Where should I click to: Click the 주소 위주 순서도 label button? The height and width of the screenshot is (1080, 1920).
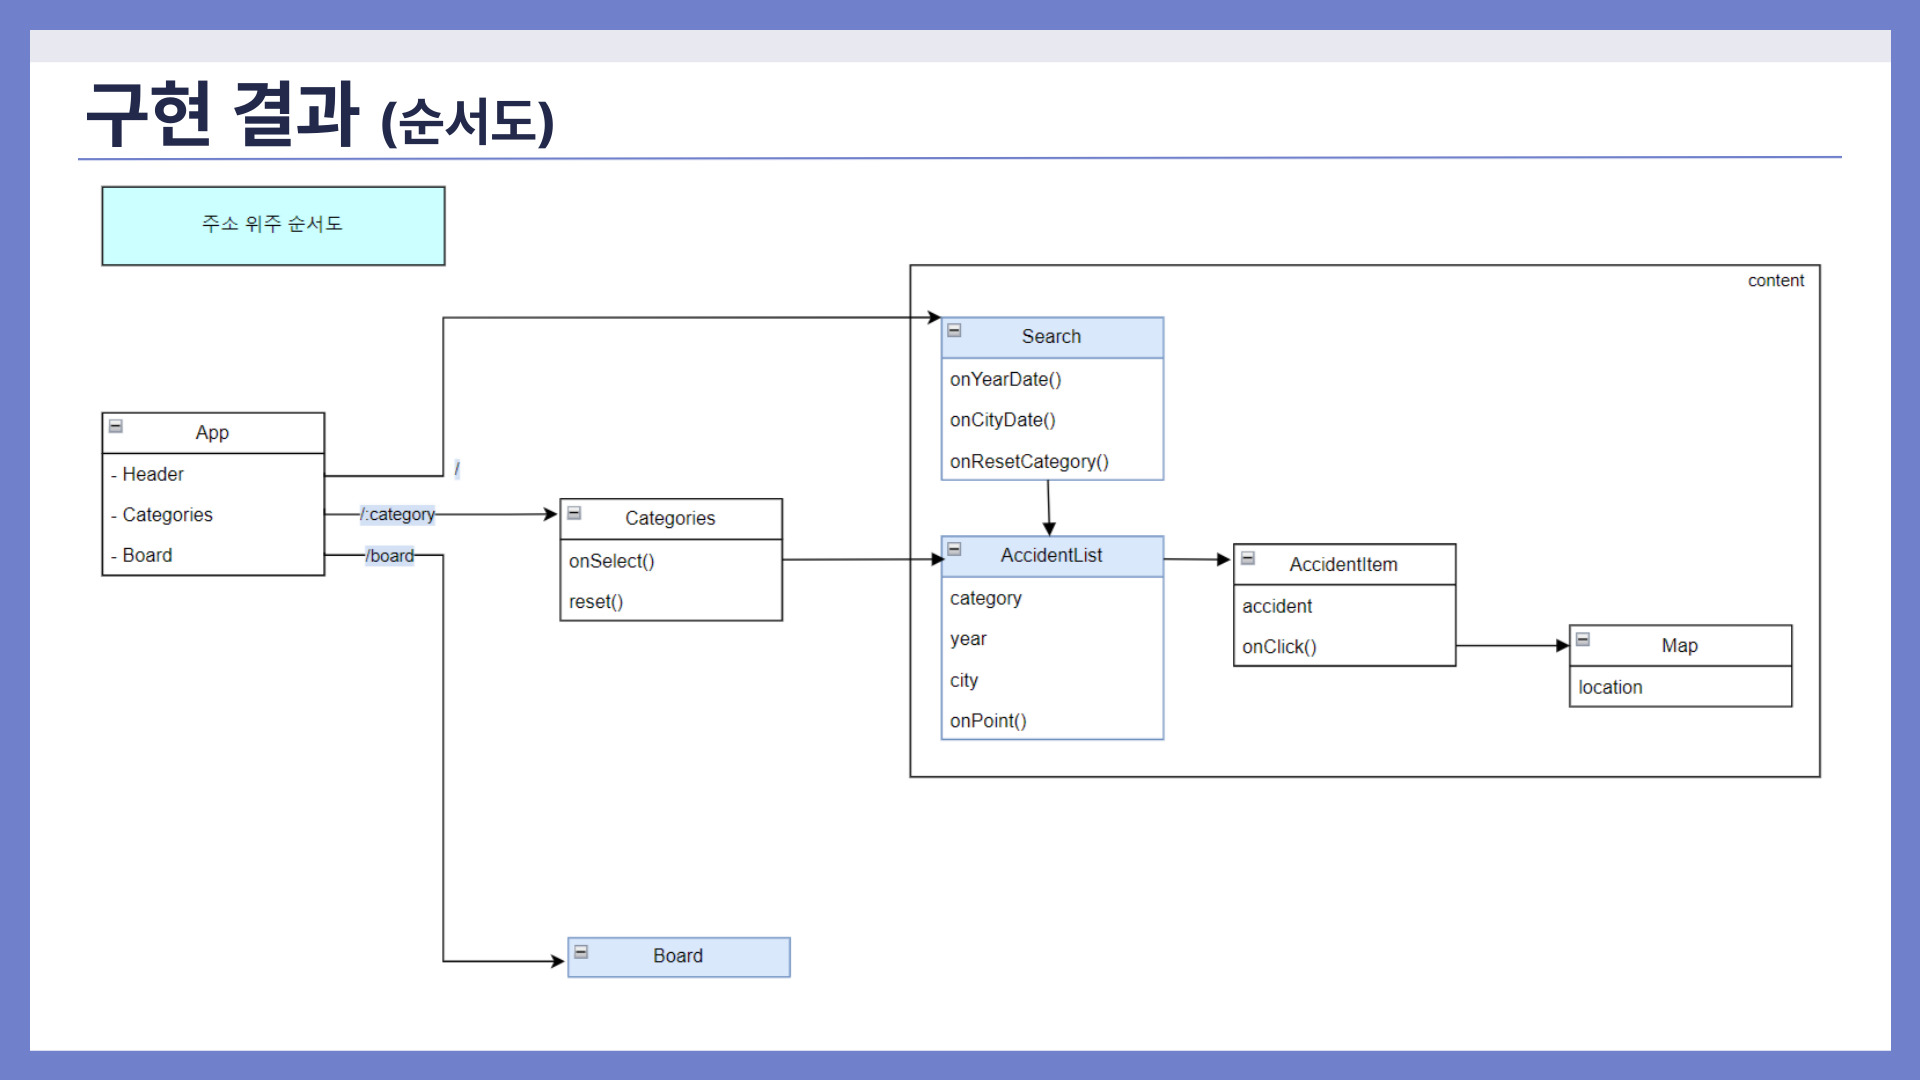point(273,224)
